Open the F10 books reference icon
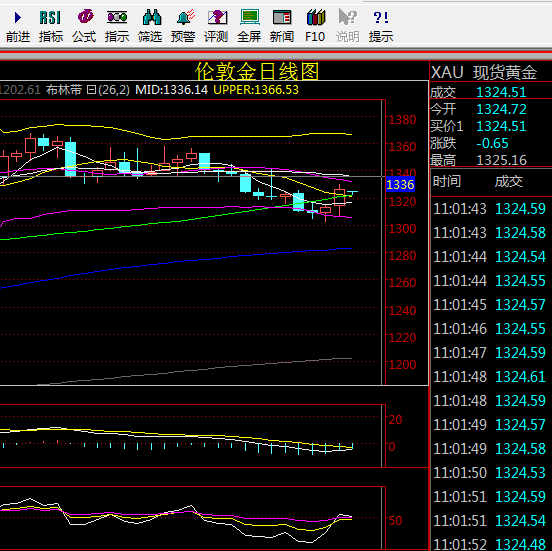The height and width of the screenshot is (551, 552). tap(315, 26)
